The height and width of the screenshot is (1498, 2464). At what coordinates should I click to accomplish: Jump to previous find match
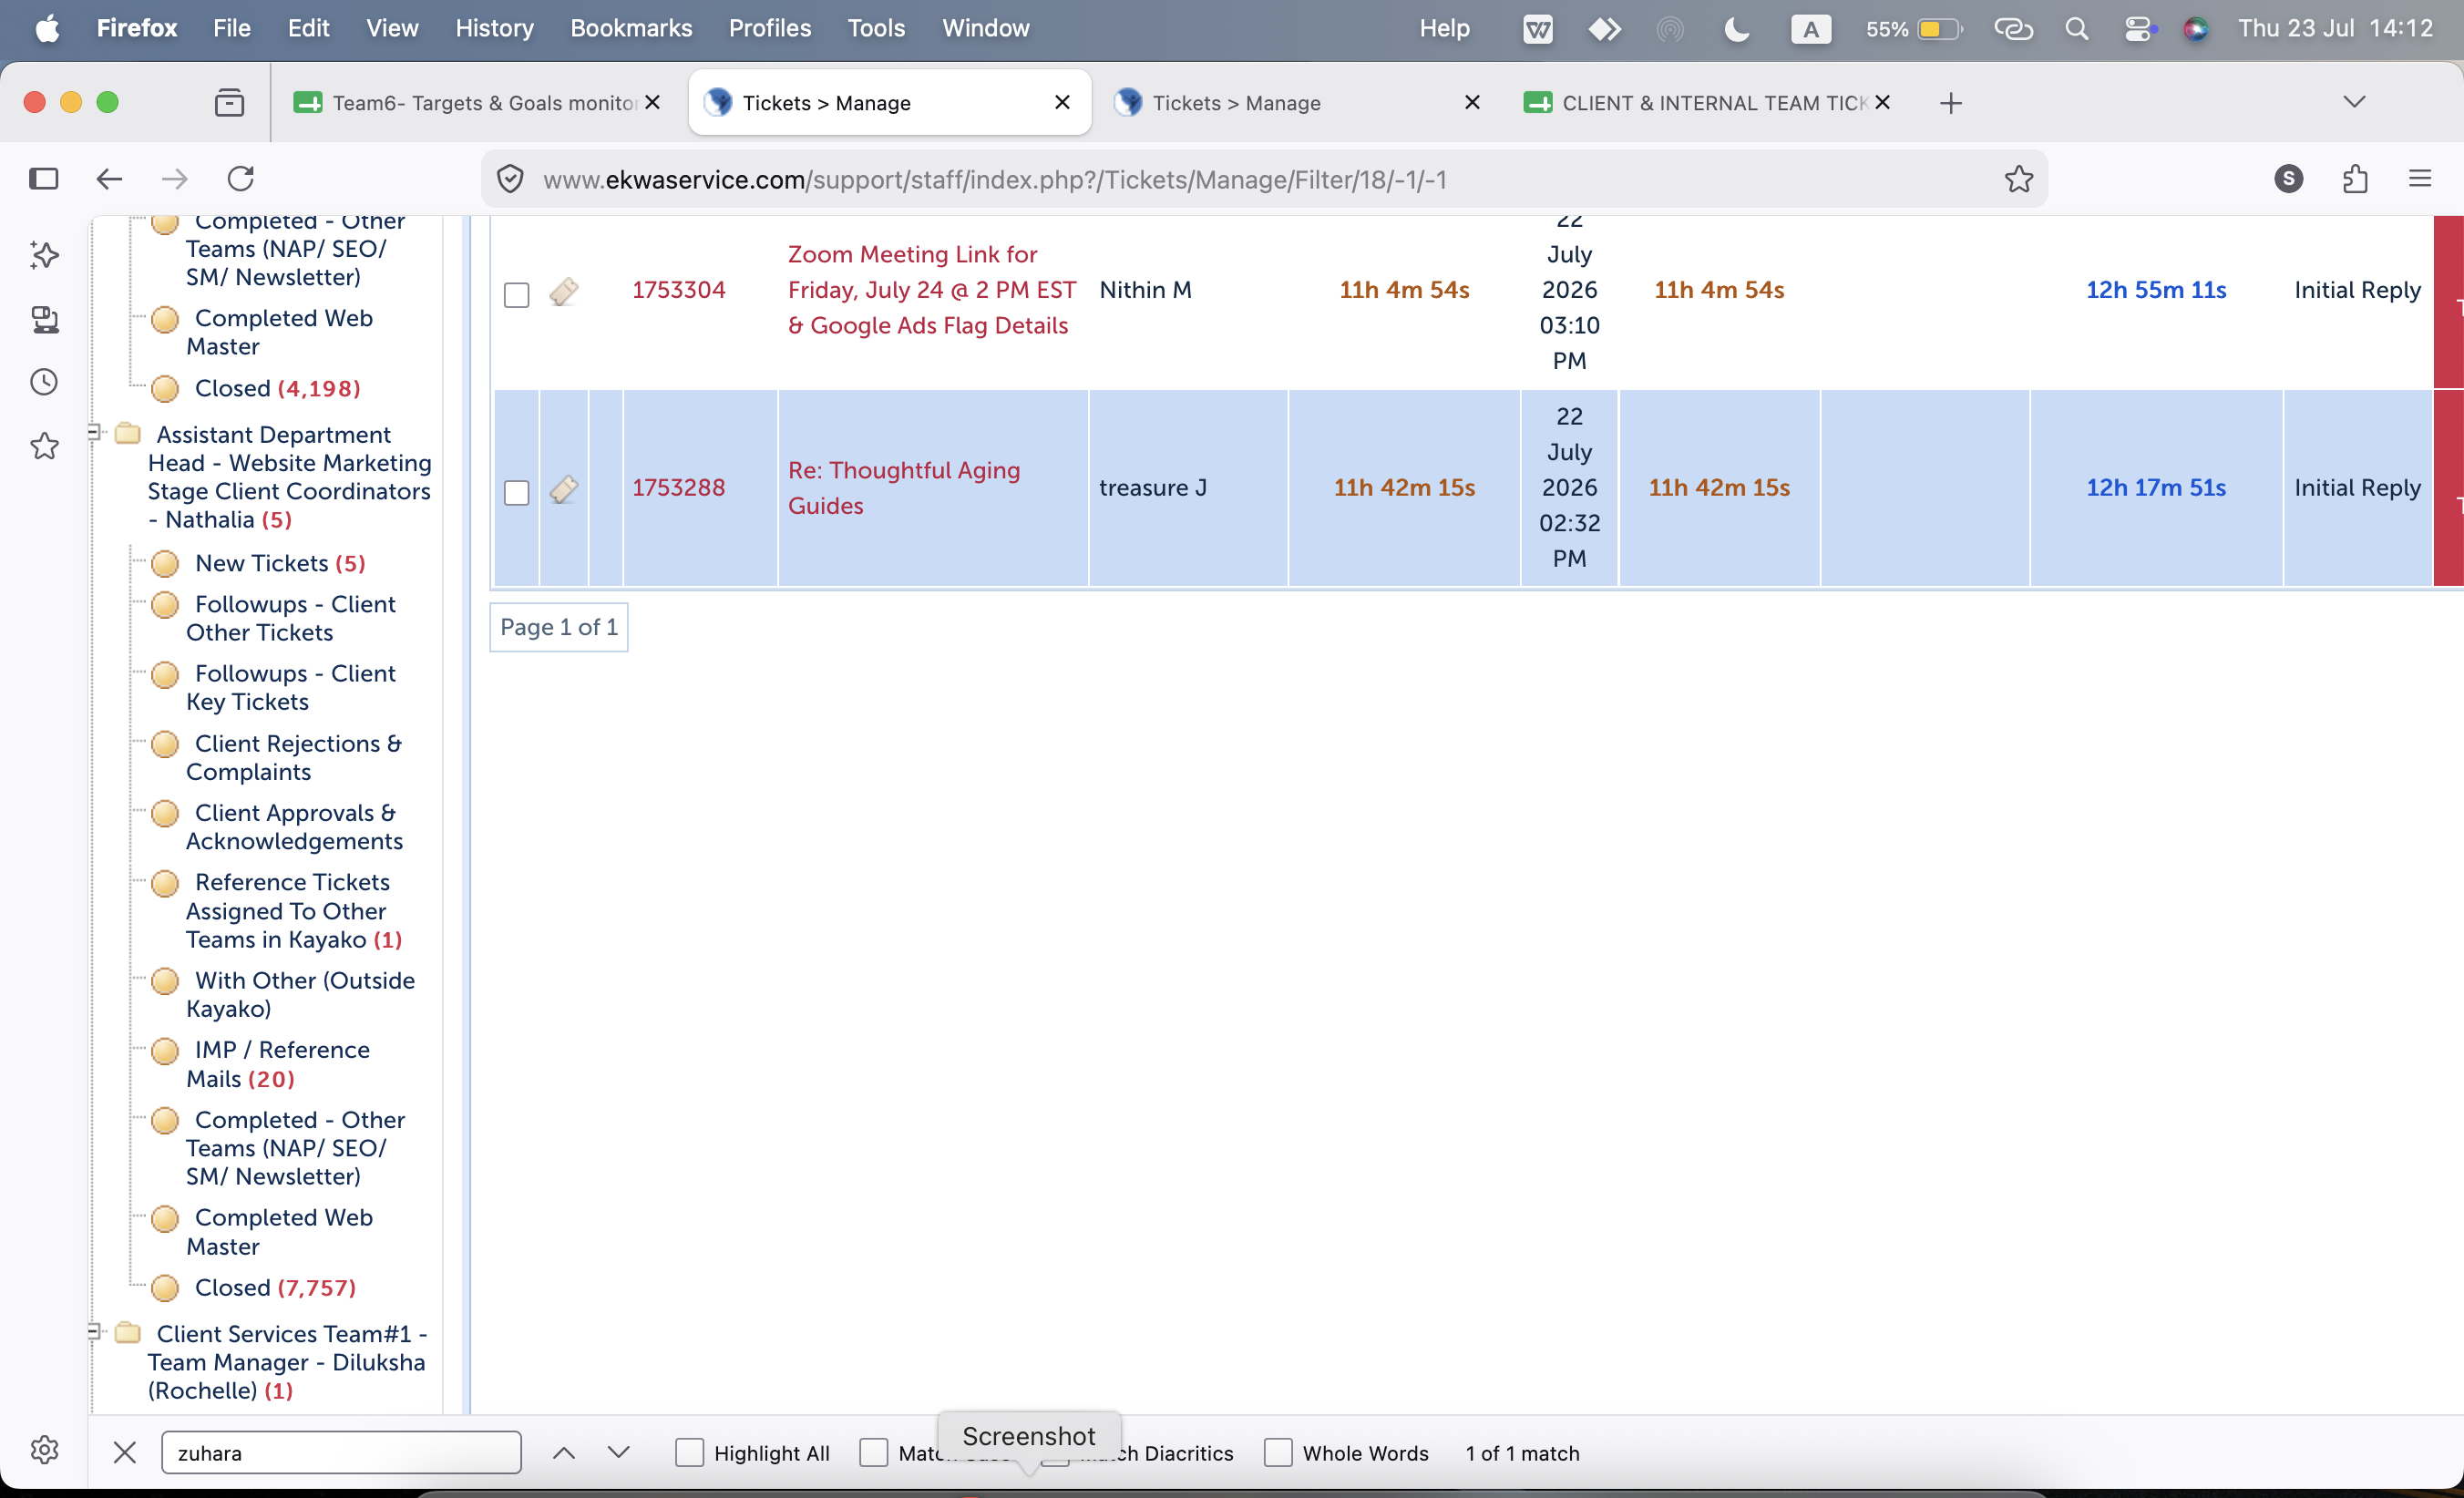(564, 1452)
